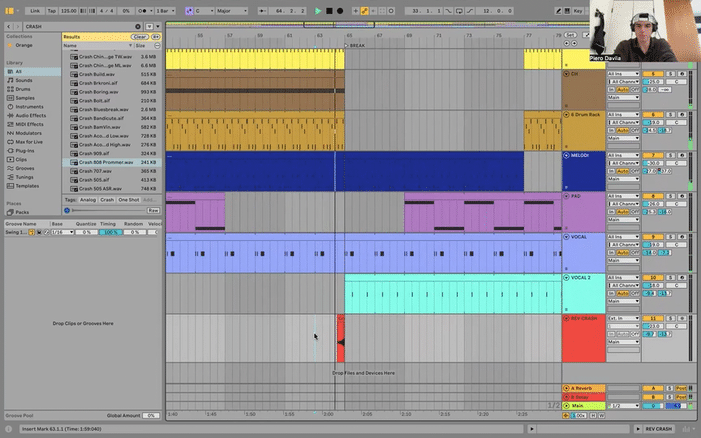Image resolution: width=701 pixels, height=438 pixels.
Task: Open the 1 Bar quantization dropdown
Action: 165,11
